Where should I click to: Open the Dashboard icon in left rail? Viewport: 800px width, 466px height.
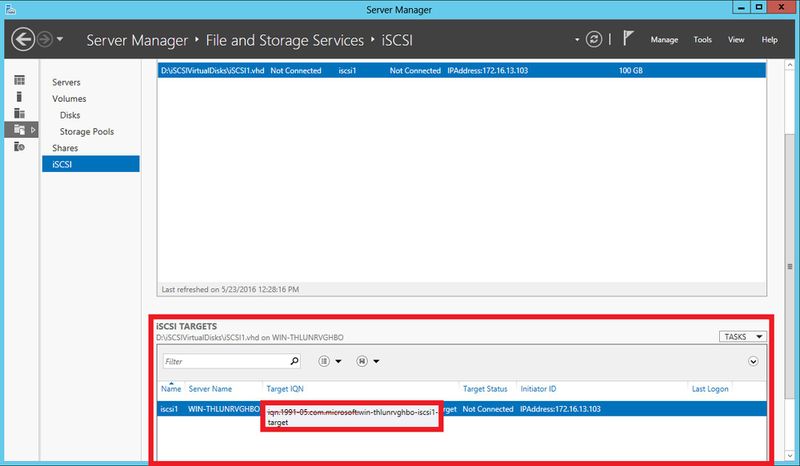point(19,80)
